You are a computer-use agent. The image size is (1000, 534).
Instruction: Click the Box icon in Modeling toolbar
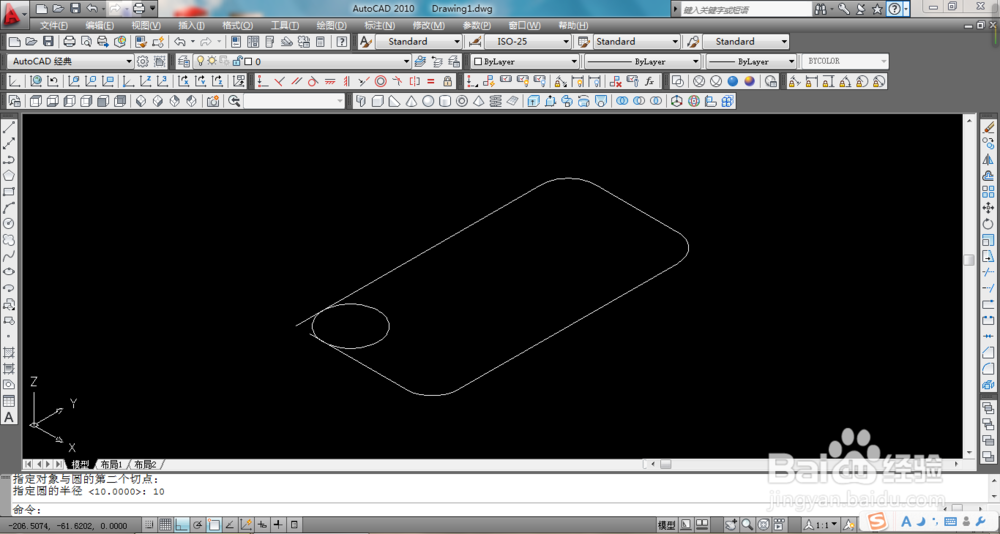point(378,101)
